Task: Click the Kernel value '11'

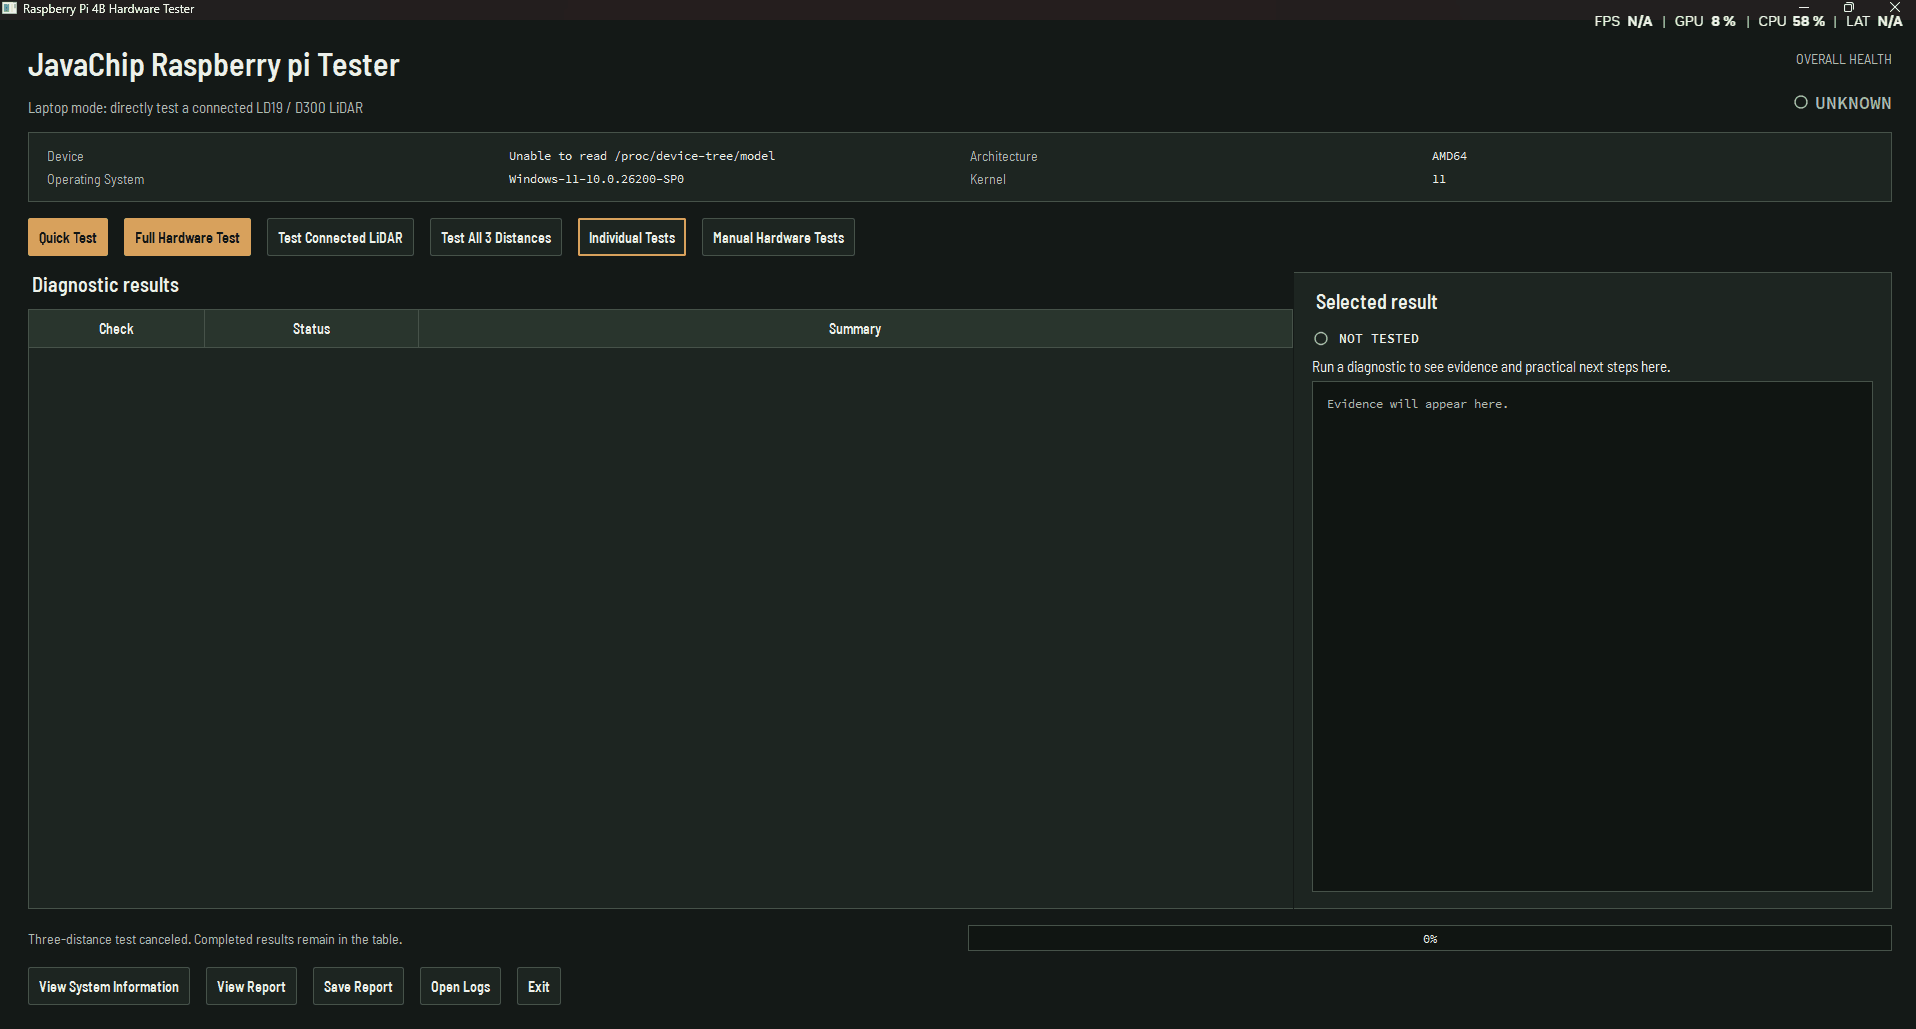Action: coord(1438,179)
